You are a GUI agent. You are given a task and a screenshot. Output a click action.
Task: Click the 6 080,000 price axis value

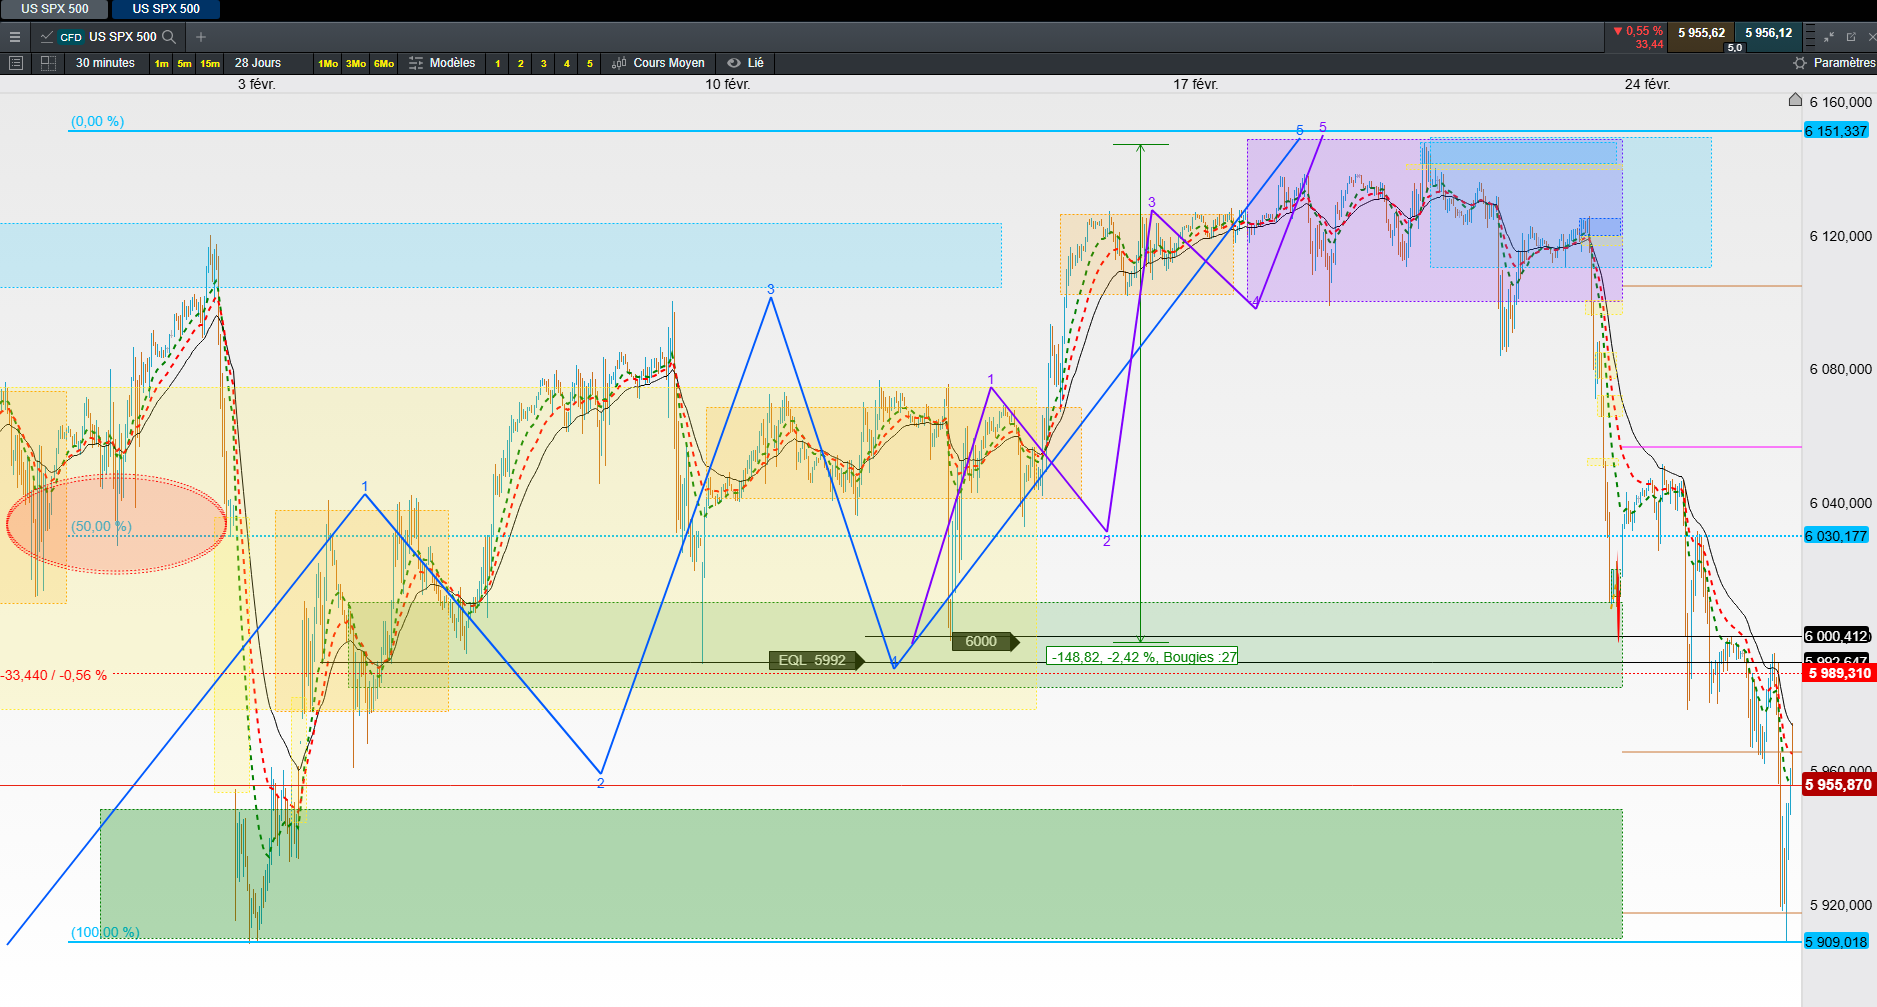coord(1841,369)
